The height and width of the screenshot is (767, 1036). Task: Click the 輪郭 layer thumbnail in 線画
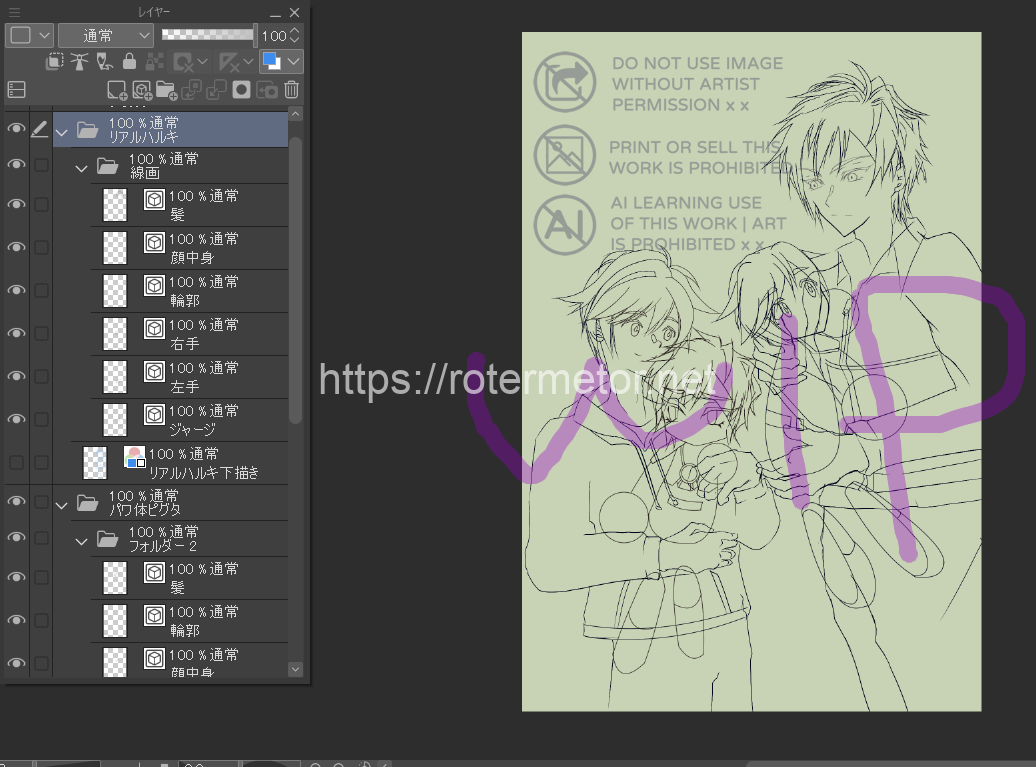(115, 290)
